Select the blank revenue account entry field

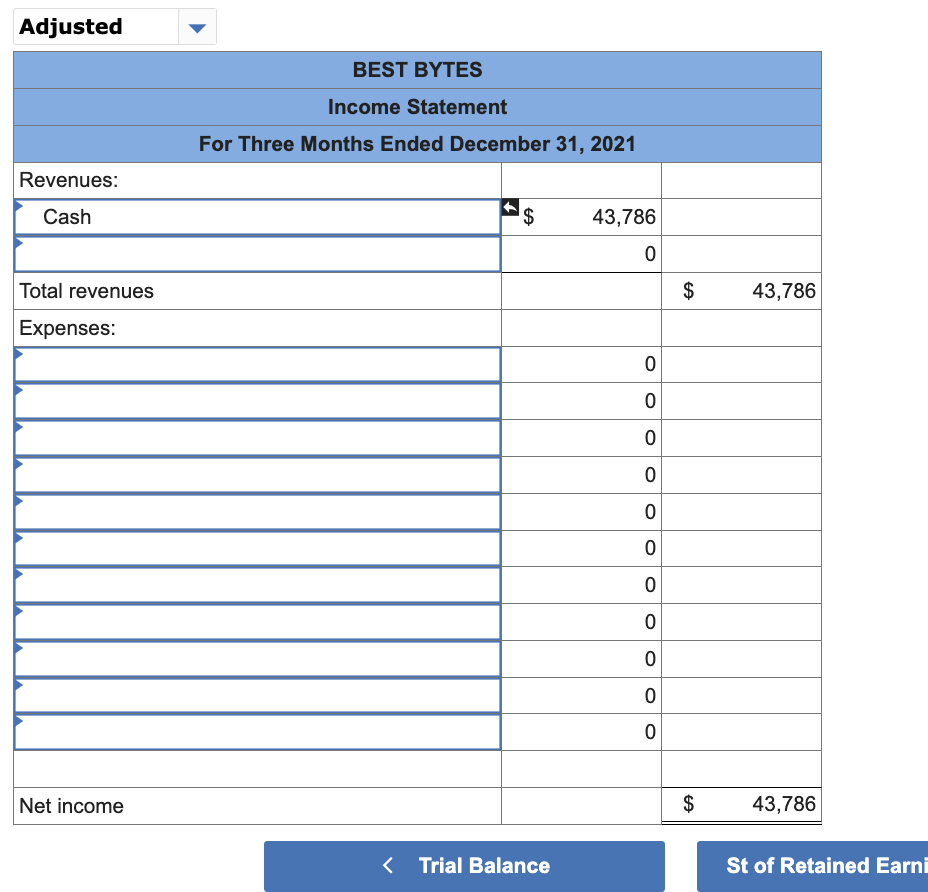pos(255,254)
